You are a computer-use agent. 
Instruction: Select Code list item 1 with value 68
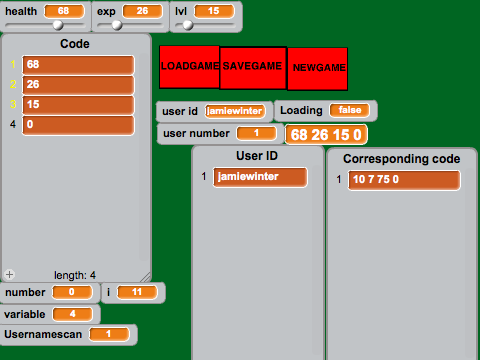(78, 65)
